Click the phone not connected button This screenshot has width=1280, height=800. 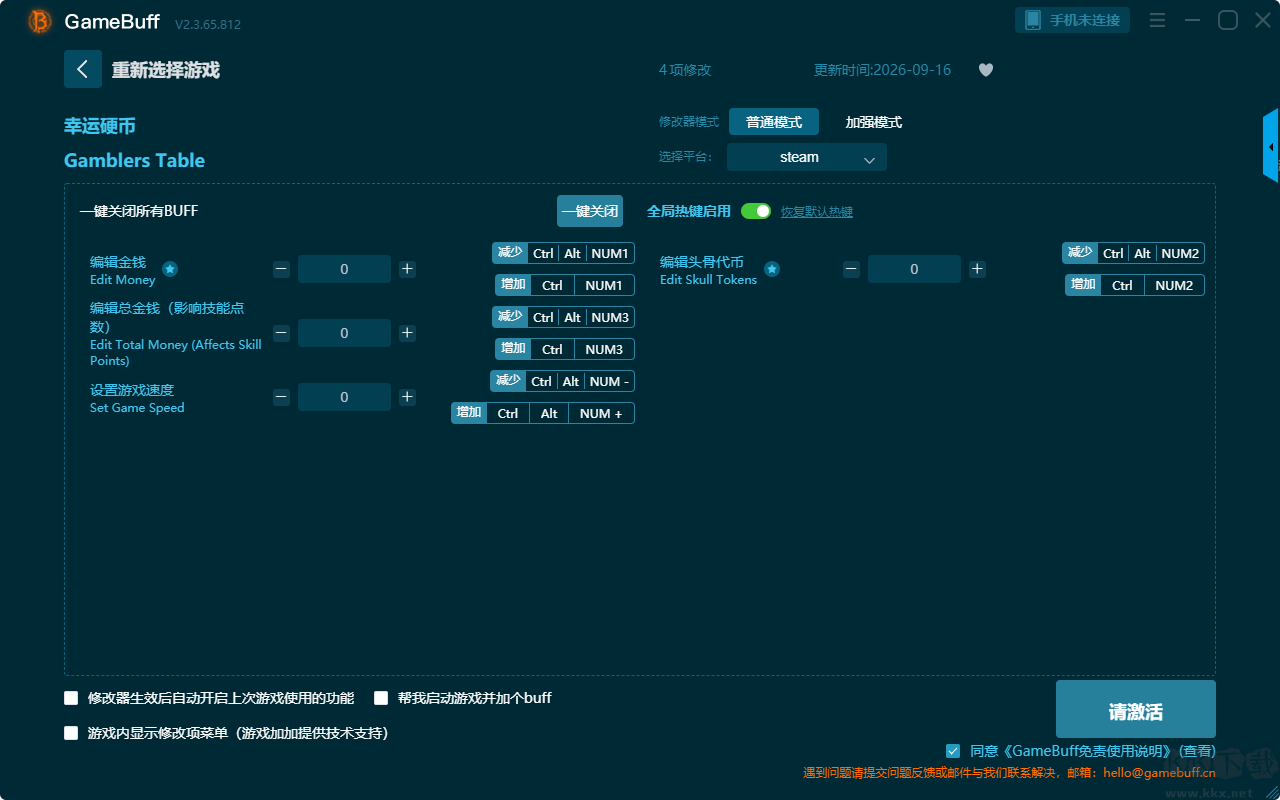pyautogui.click(x=1073, y=20)
